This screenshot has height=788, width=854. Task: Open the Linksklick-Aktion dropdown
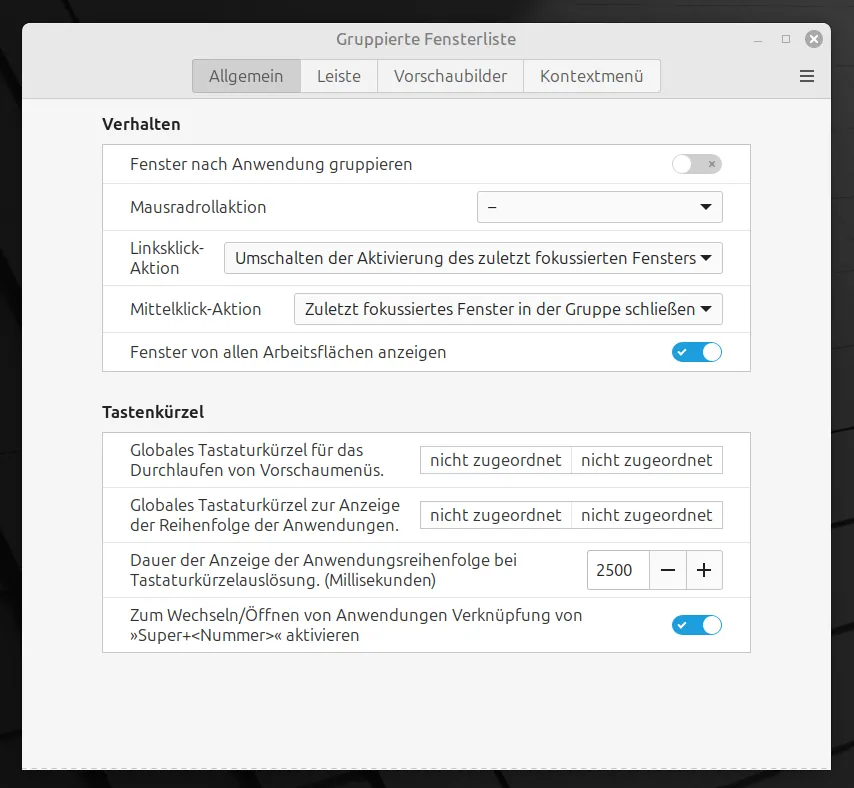(473, 258)
